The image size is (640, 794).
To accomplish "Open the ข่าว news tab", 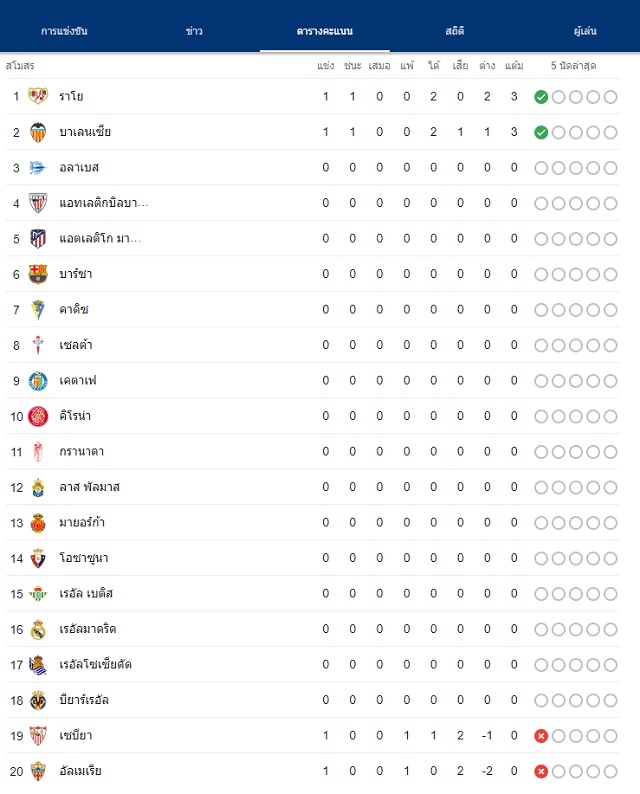I will (194, 31).
